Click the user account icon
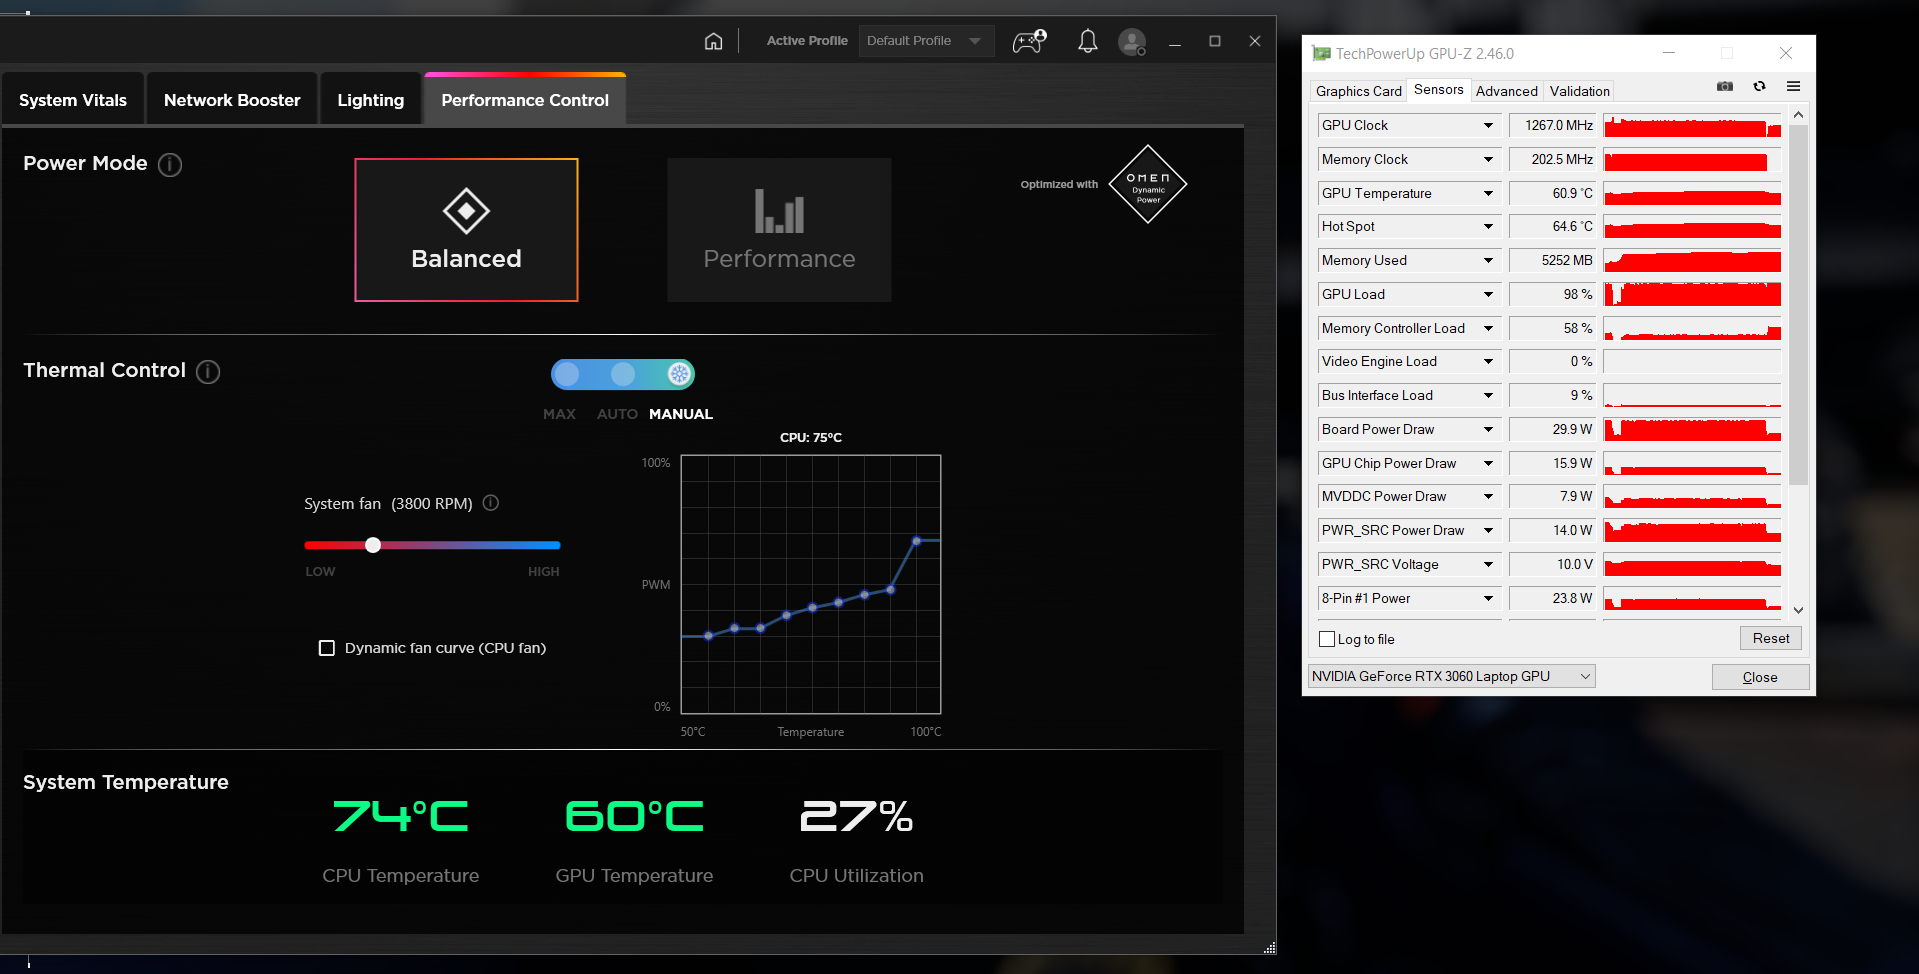 [1131, 41]
